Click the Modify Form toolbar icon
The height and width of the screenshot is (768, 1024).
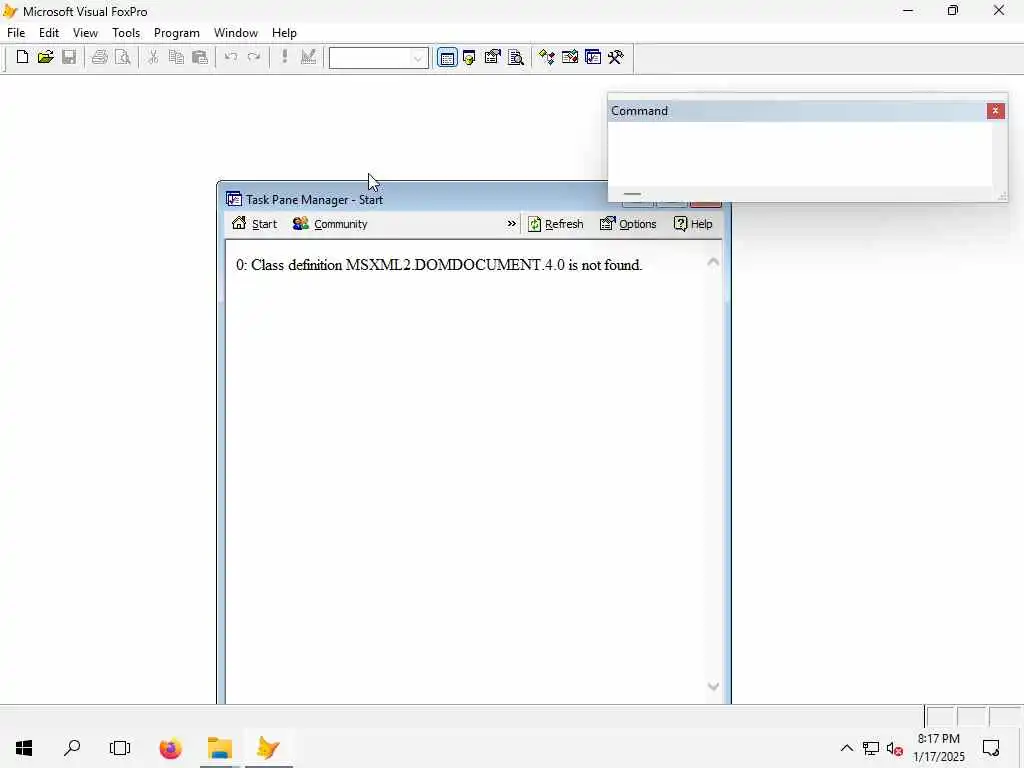pos(308,57)
